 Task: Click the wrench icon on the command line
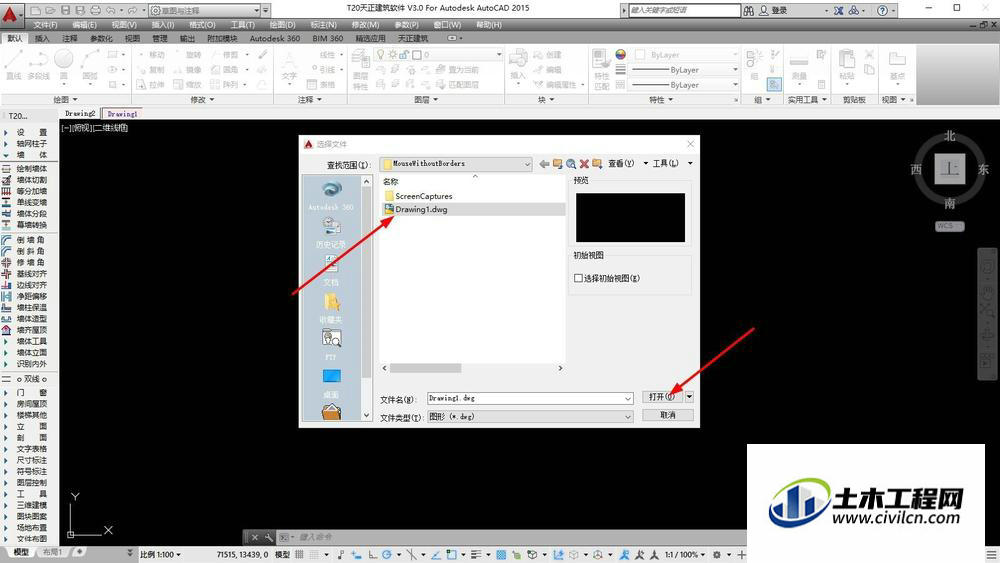[269, 537]
